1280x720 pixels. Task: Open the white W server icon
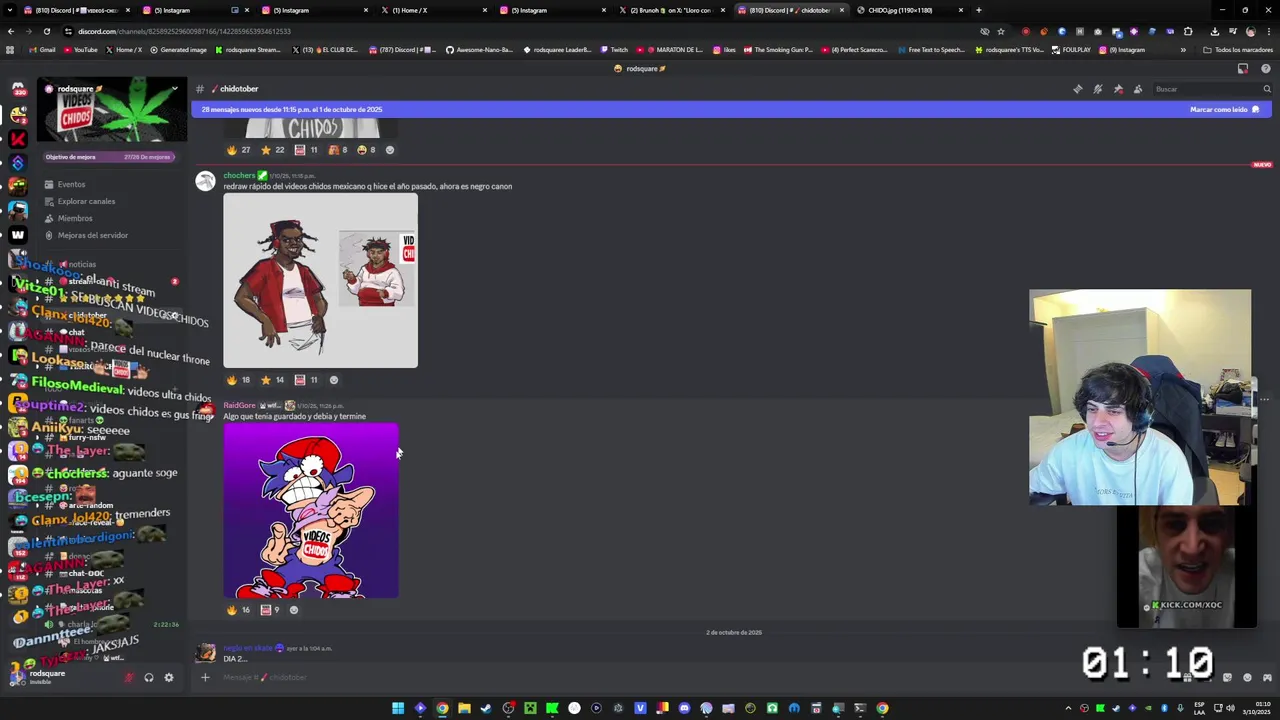coord(18,235)
